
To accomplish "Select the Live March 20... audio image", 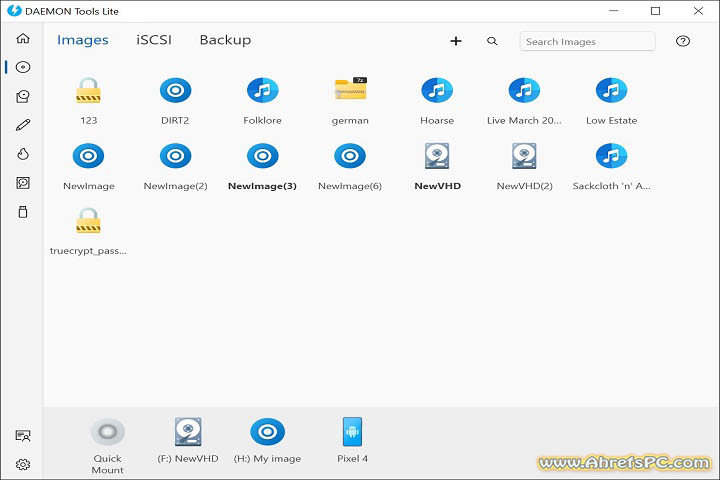I will click(x=524, y=90).
